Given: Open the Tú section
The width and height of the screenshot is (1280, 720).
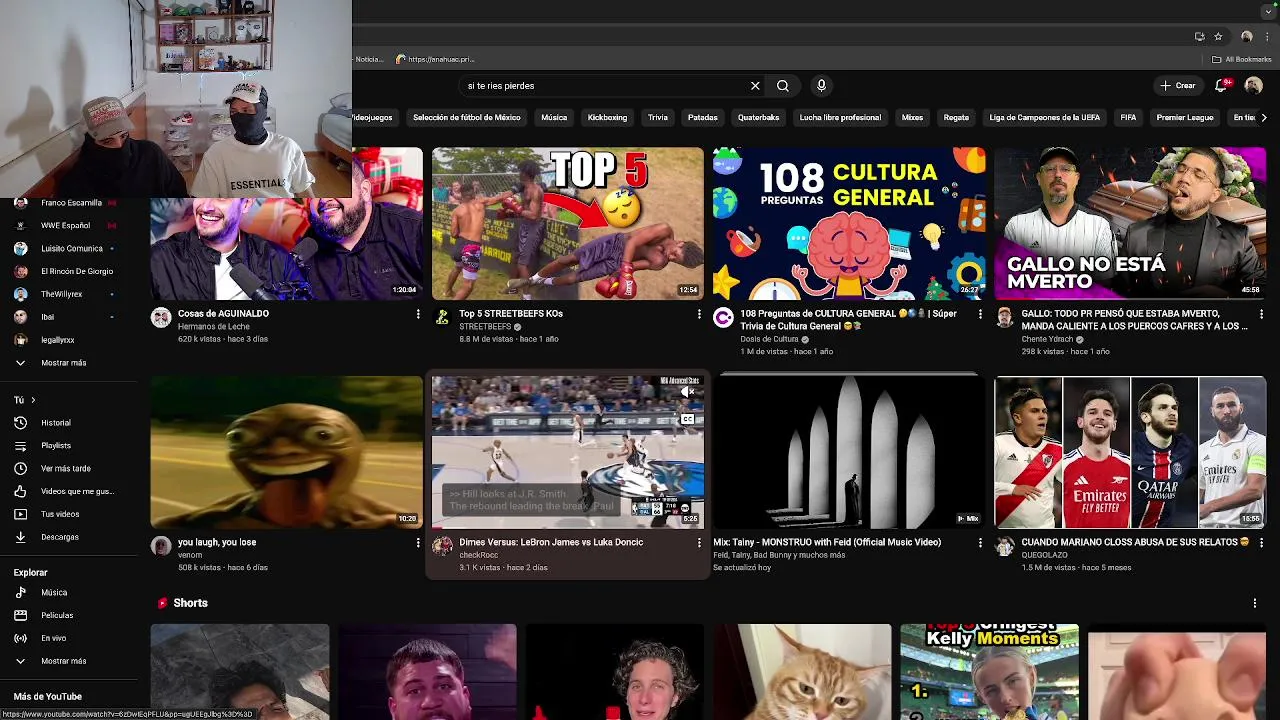Looking at the screenshot, I should 25,400.
